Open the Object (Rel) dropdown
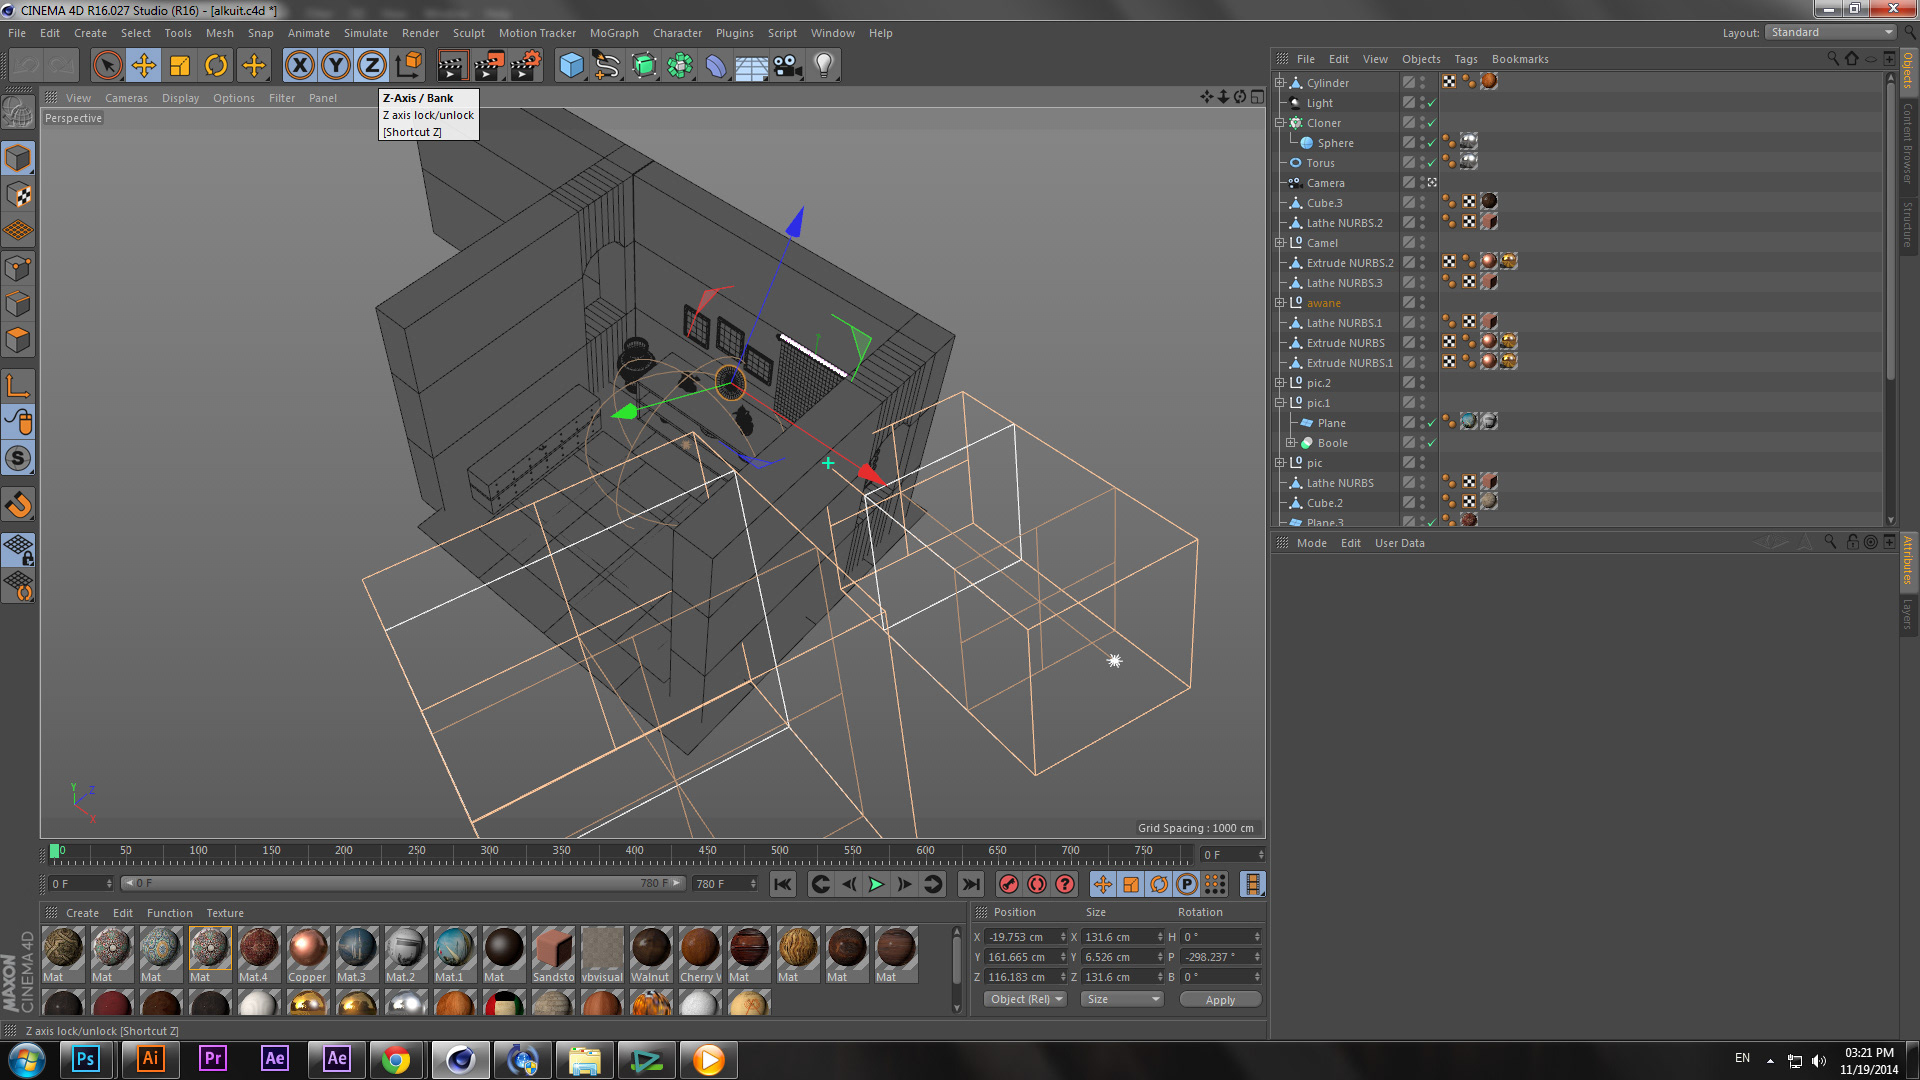This screenshot has height=1080, width=1920. 1025,999
